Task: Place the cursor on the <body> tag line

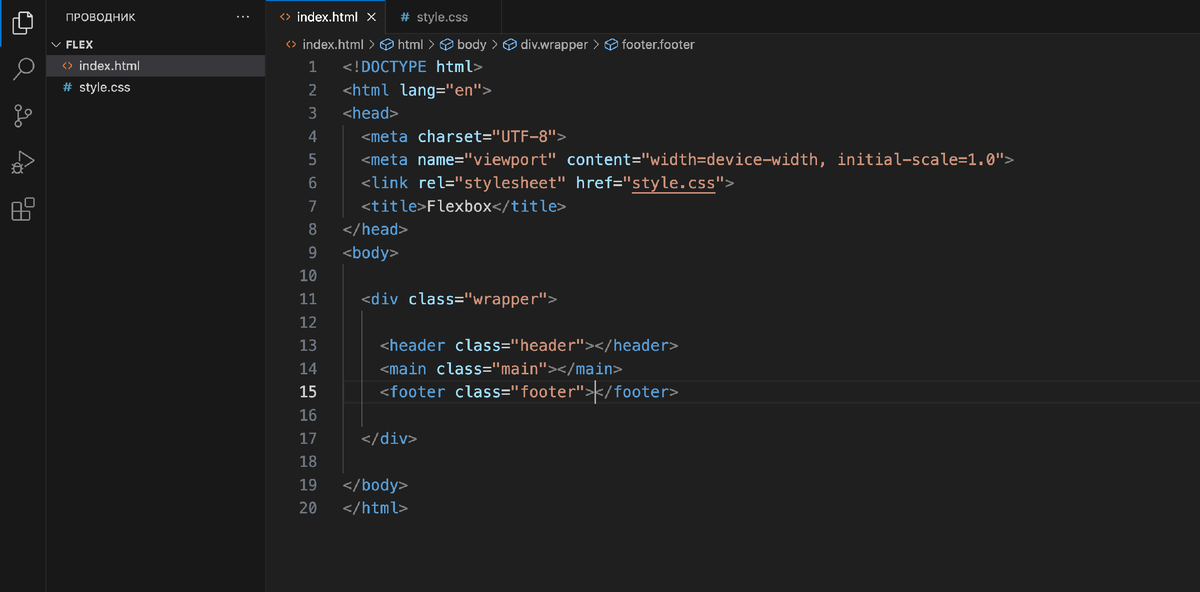Action: click(x=370, y=252)
